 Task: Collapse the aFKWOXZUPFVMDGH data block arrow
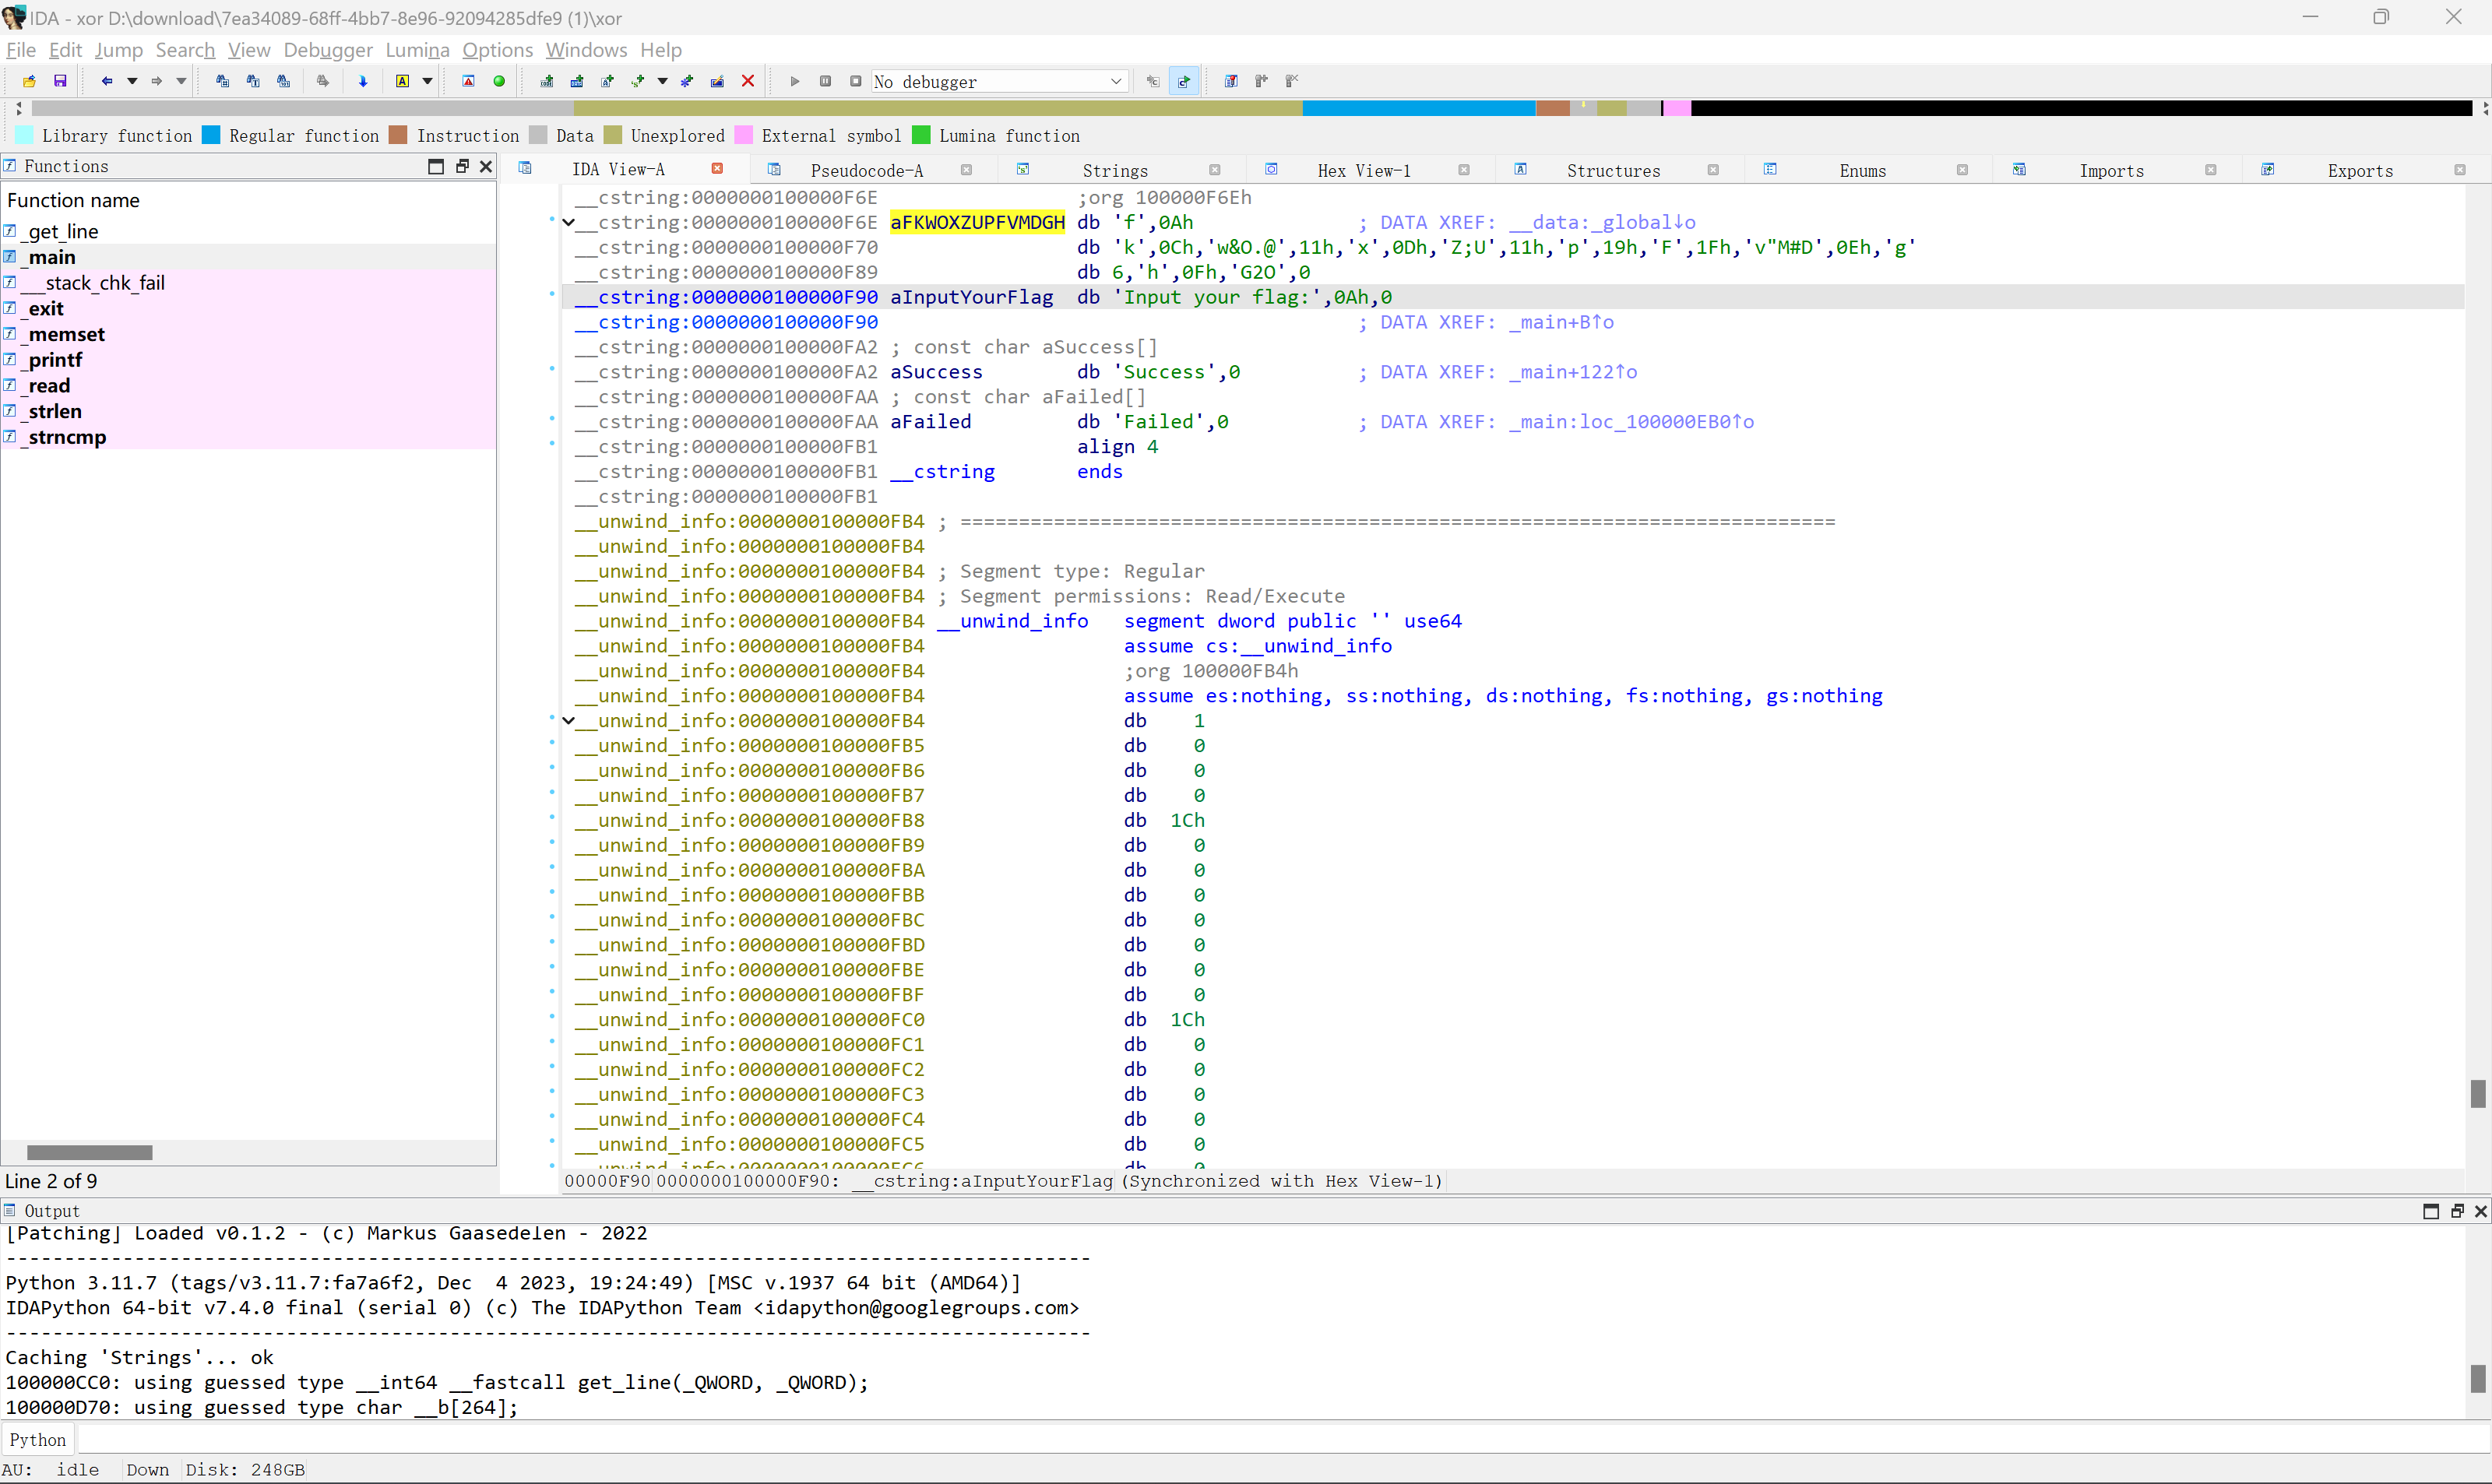click(568, 222)
